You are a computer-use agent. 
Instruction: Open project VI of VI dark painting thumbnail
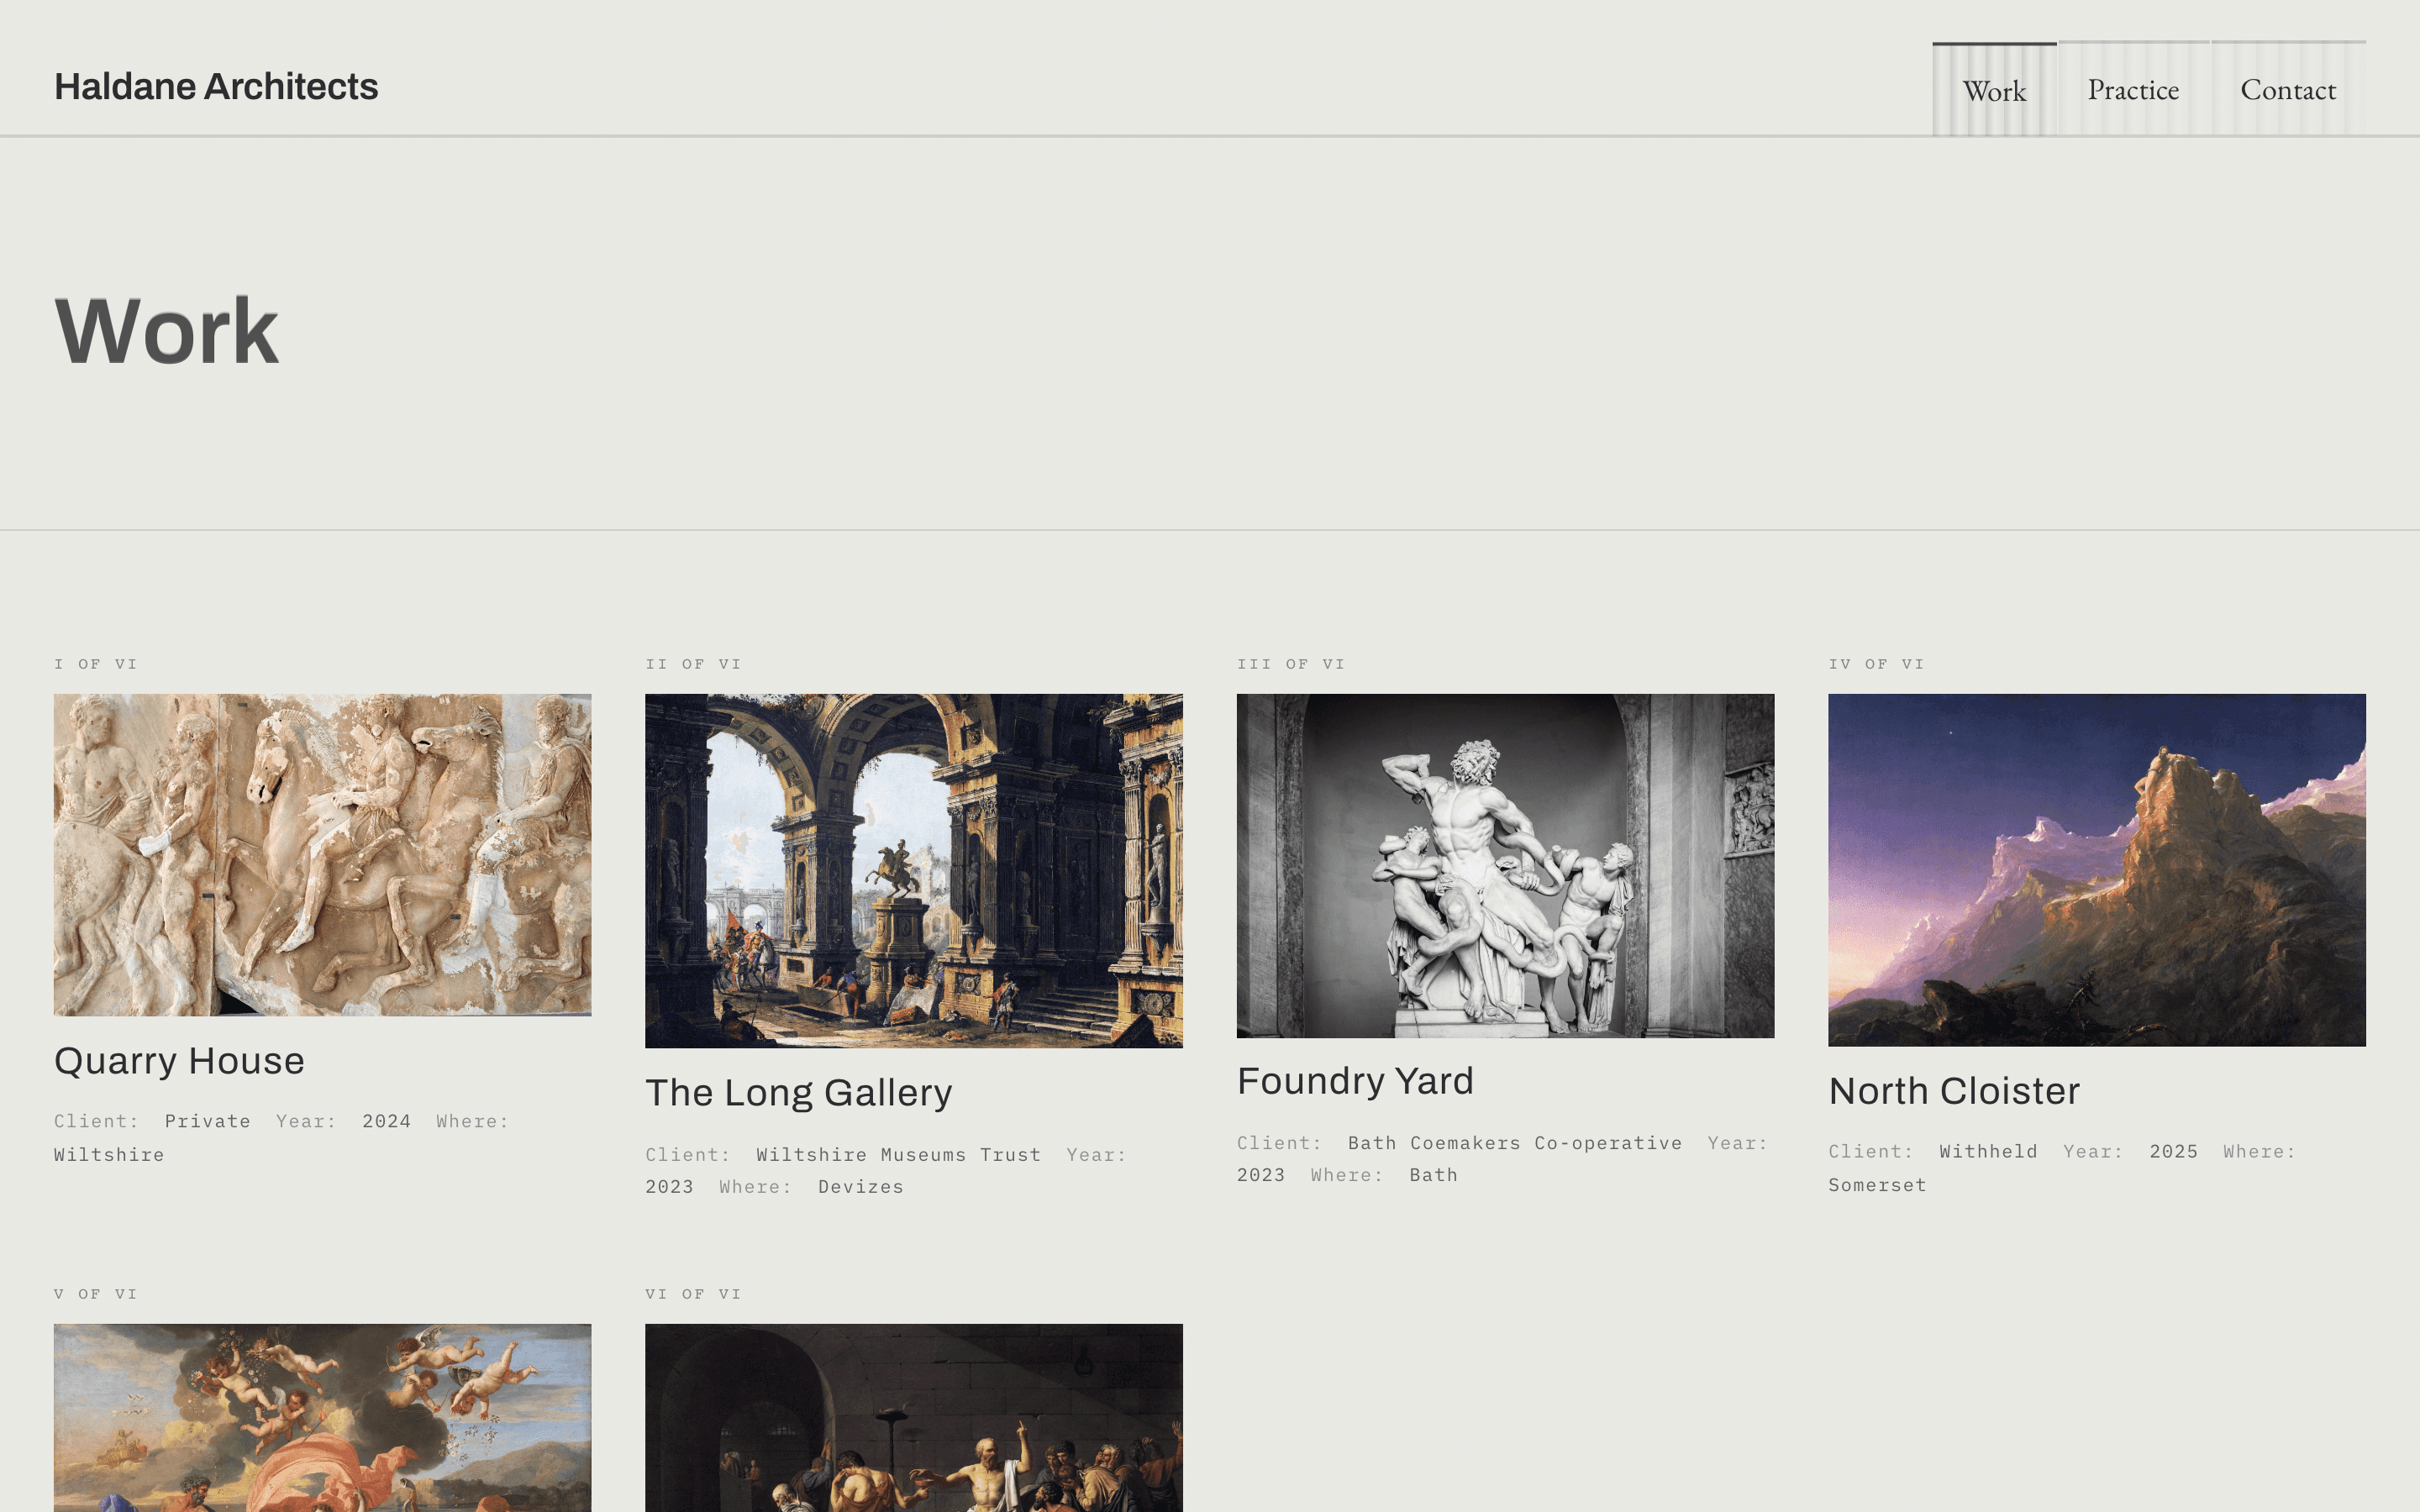[913, 1418]
